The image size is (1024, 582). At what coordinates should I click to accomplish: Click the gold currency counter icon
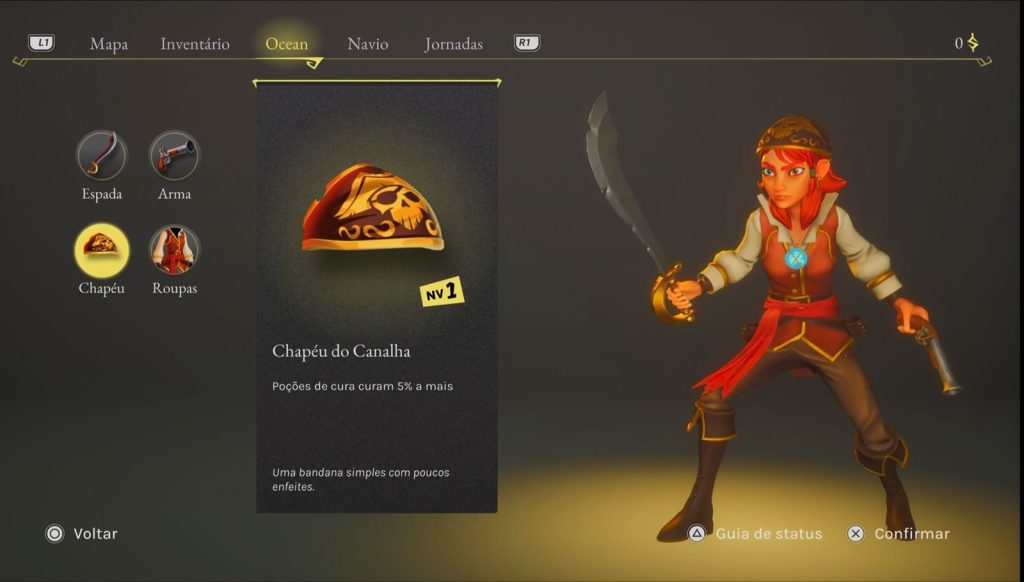click(973, 43)
